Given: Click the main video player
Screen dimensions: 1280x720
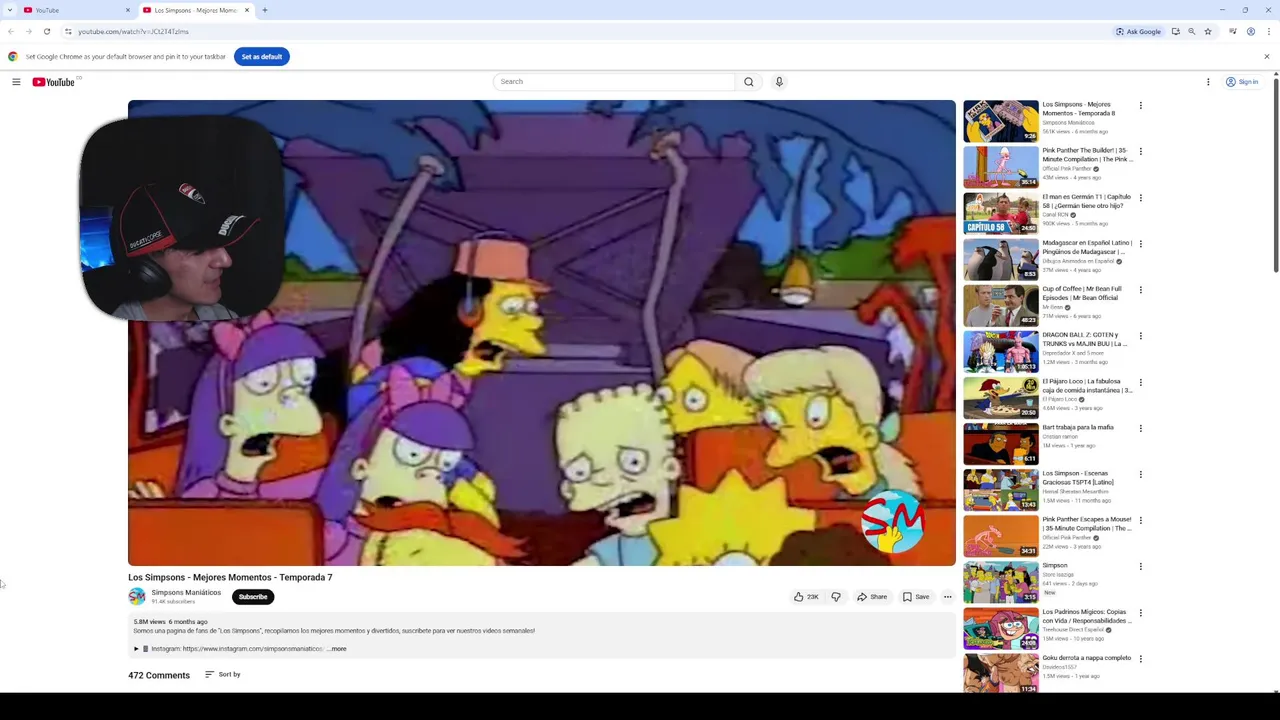Looking at the screenshot, I should 542,333.
